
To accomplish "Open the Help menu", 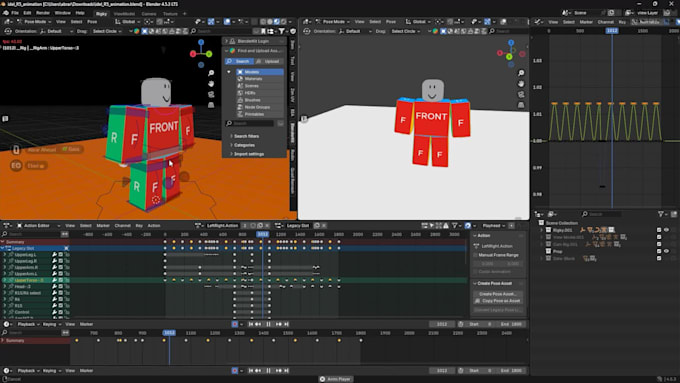I will (80, 13).
